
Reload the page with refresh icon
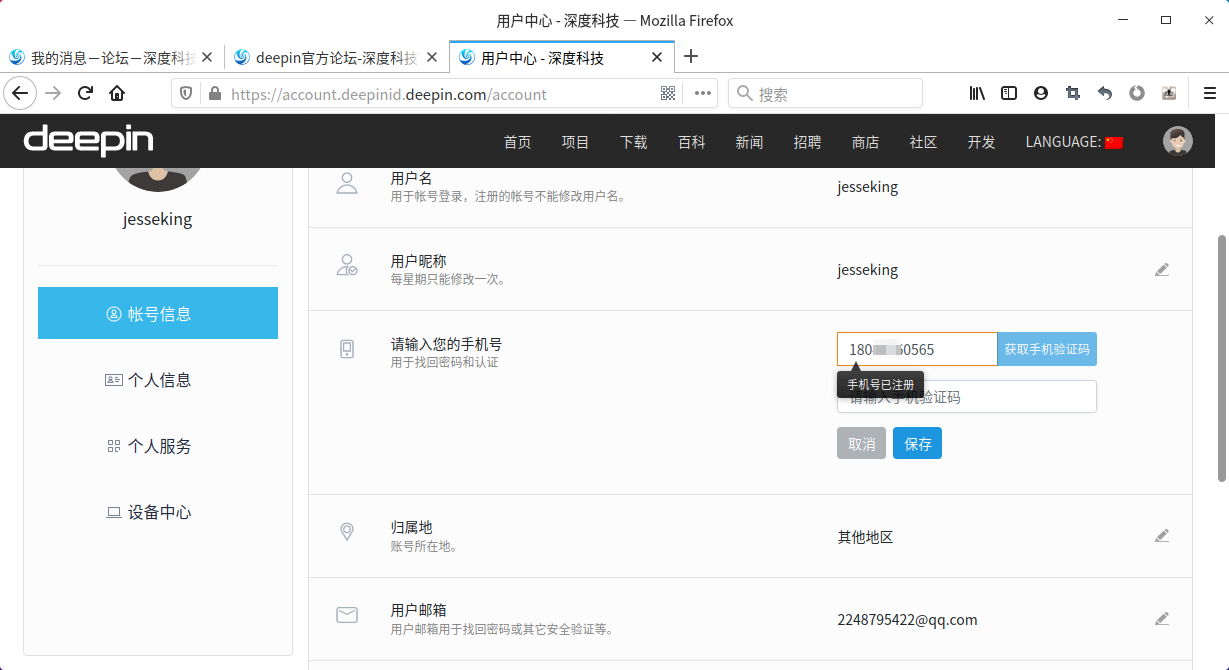[85, 93]
